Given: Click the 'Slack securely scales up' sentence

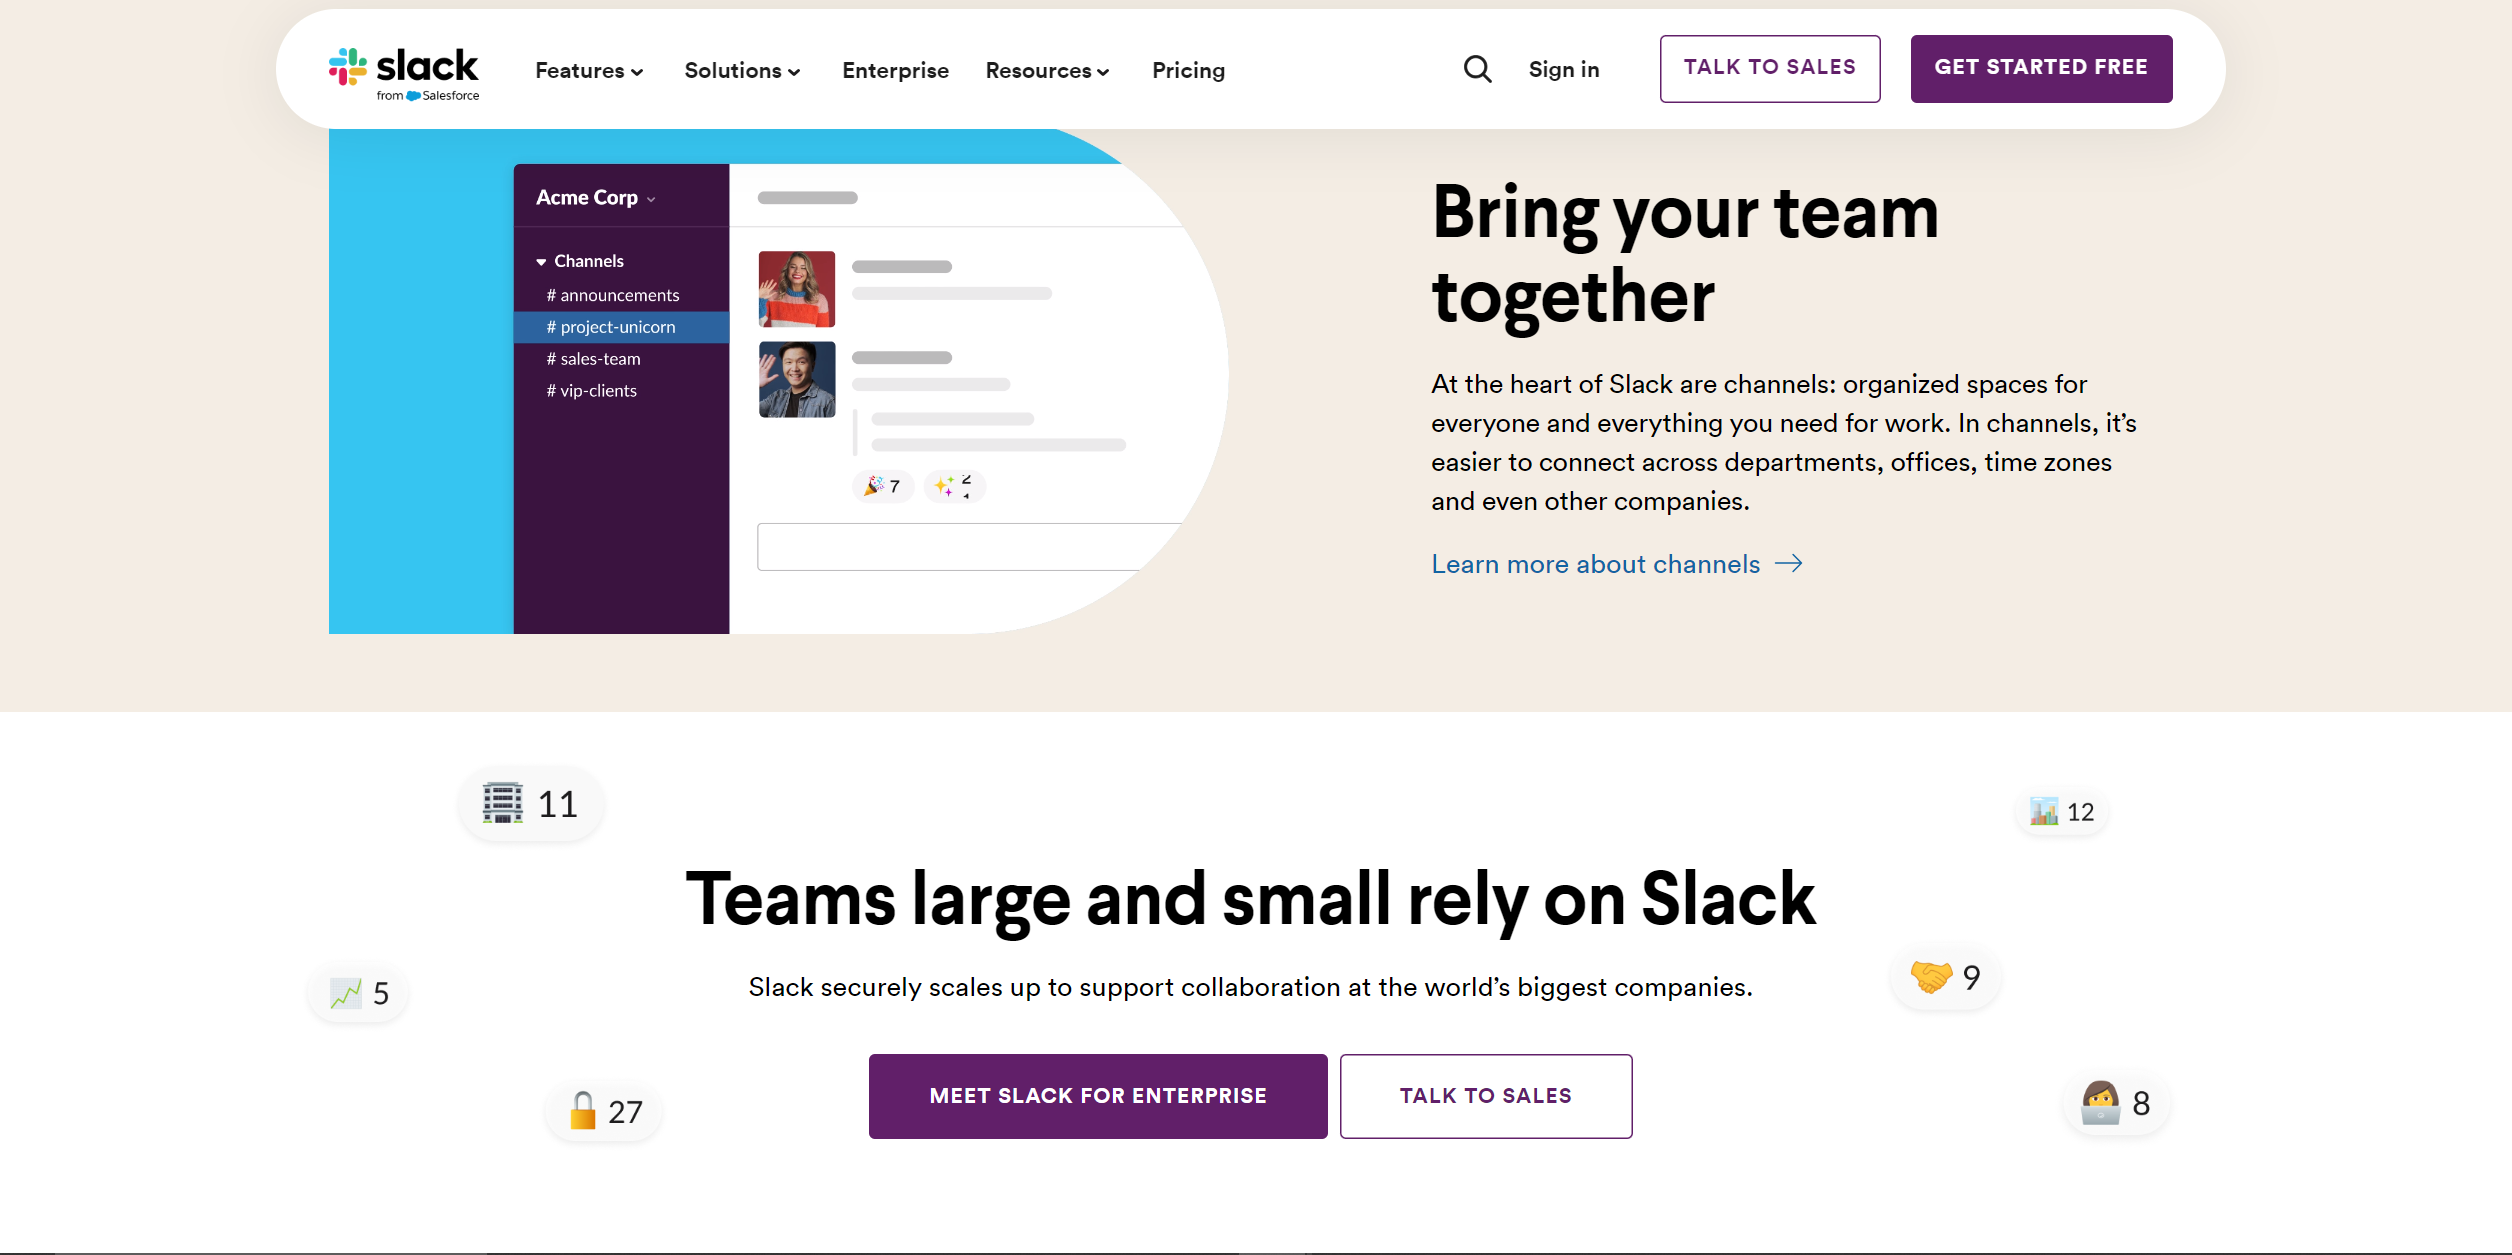Looking at the screenshot, I should [1250, 987].
